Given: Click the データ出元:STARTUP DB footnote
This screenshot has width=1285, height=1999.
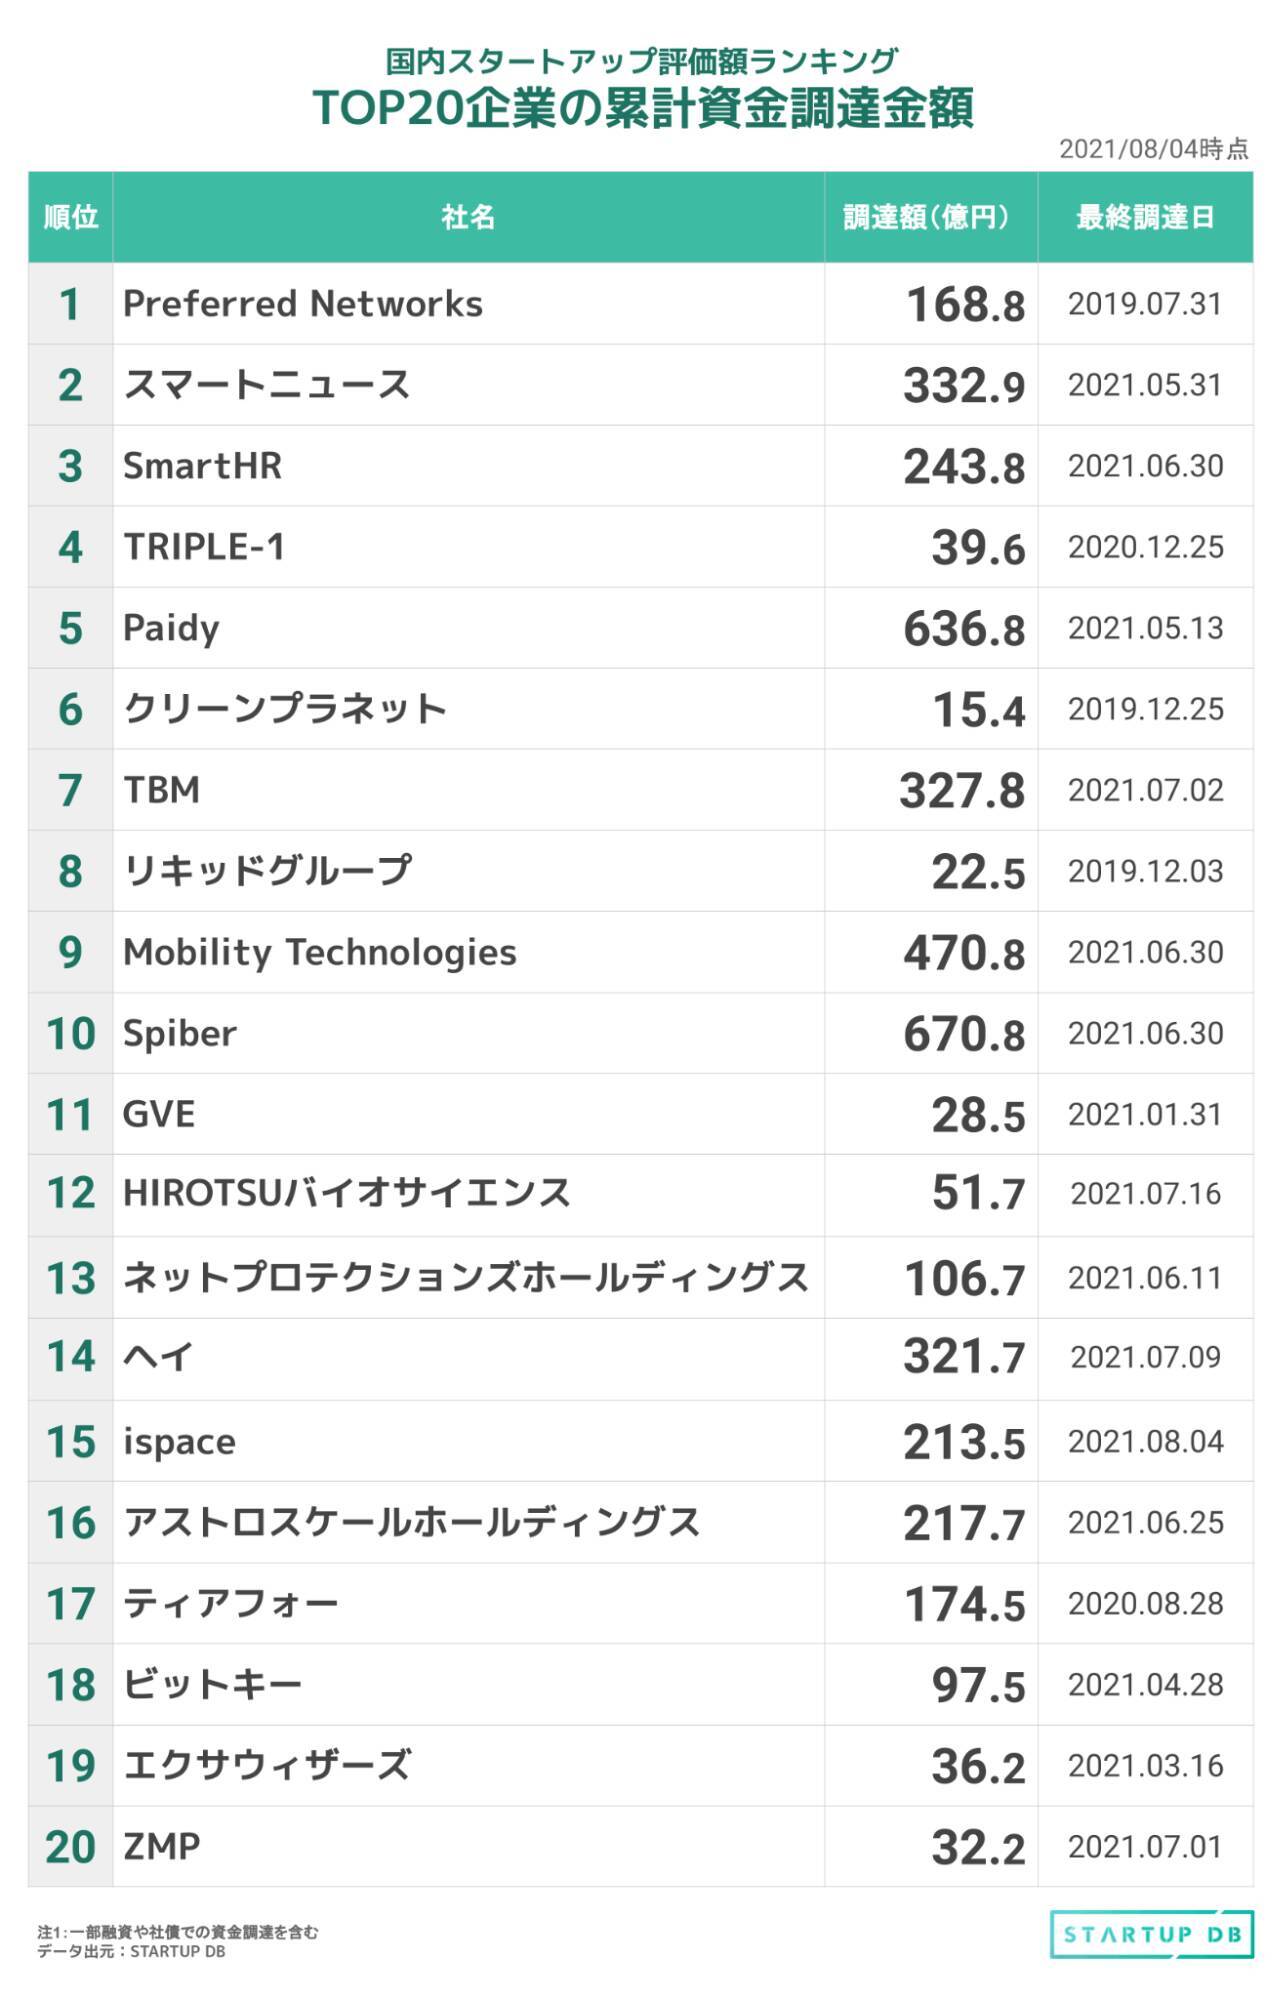Looking at the screenshot, I should tap(131, 1951).
